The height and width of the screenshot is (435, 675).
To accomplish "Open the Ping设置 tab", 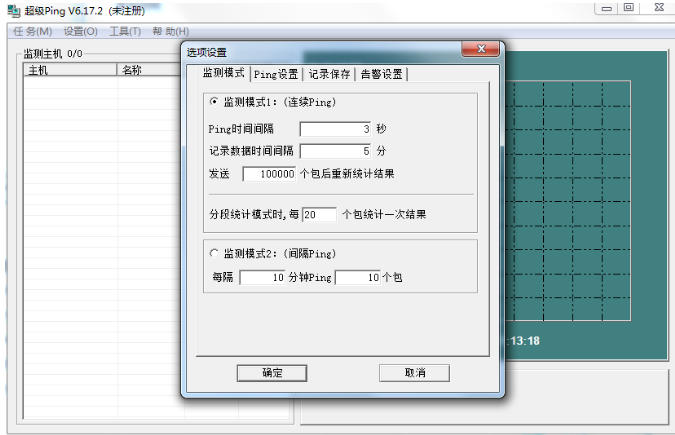I will [276, 74].
